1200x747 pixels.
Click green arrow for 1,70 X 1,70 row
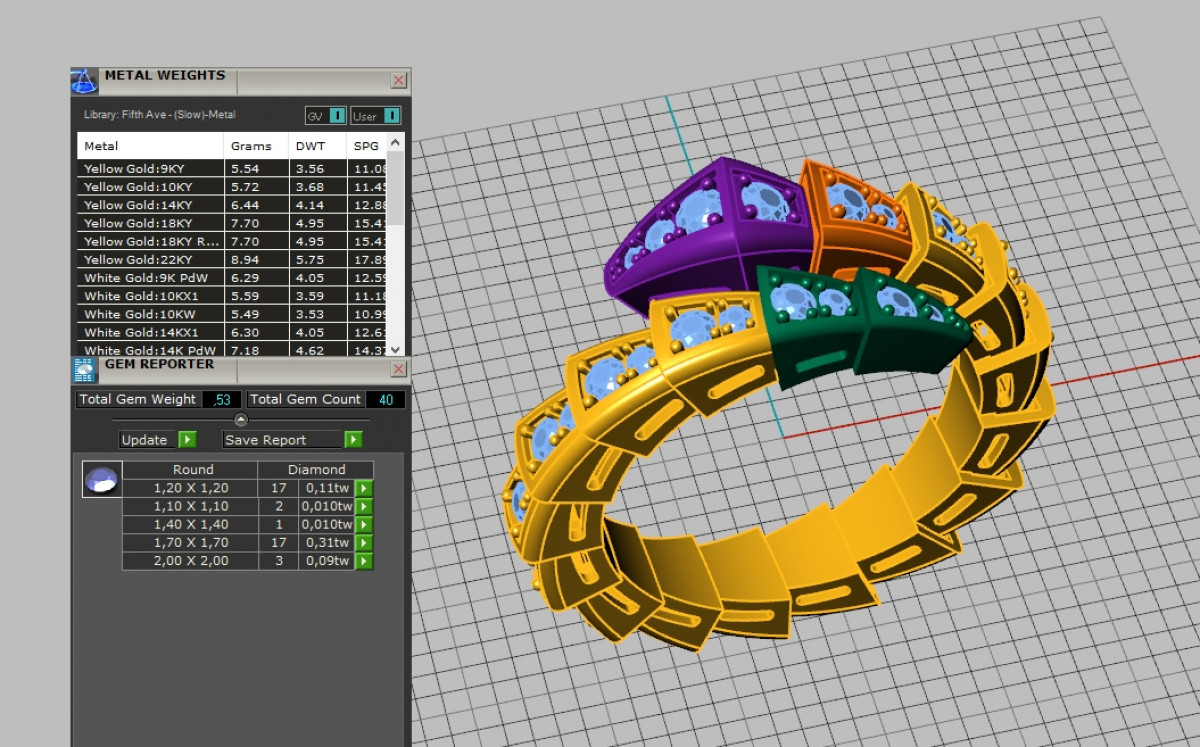pos(364,543)
